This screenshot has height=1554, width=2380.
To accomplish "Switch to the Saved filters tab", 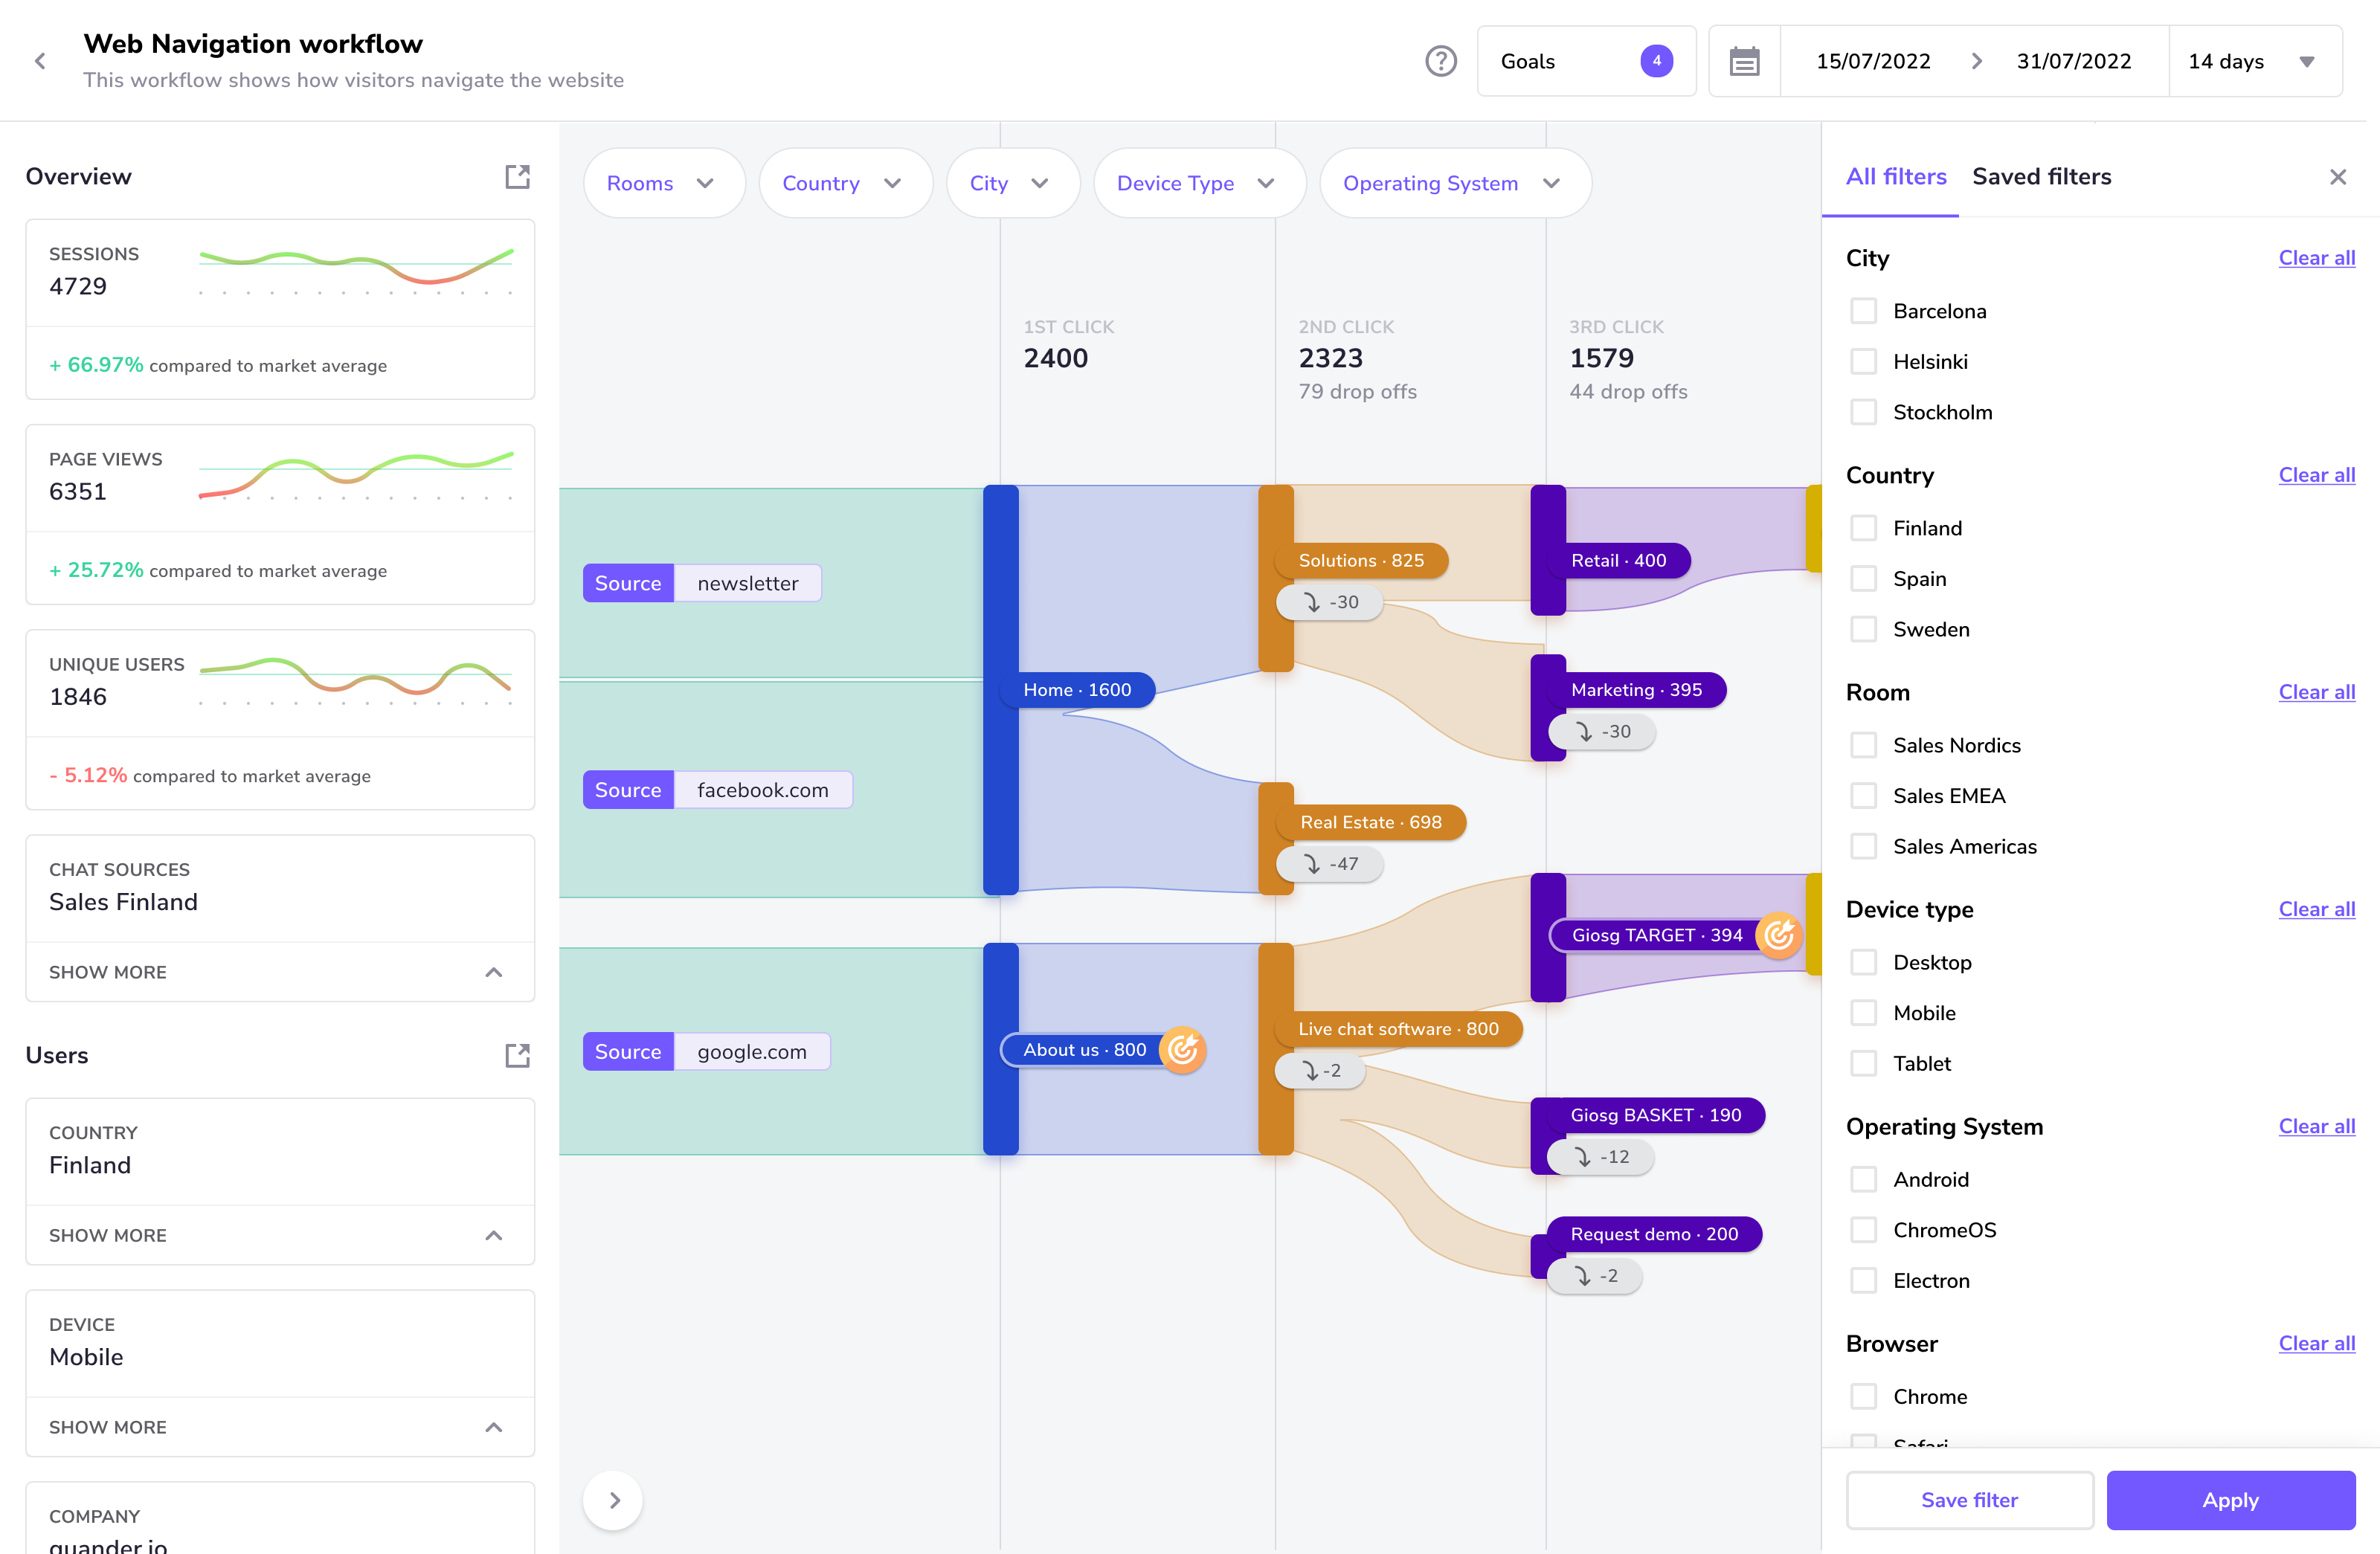I will click(x=2041, y=177).
